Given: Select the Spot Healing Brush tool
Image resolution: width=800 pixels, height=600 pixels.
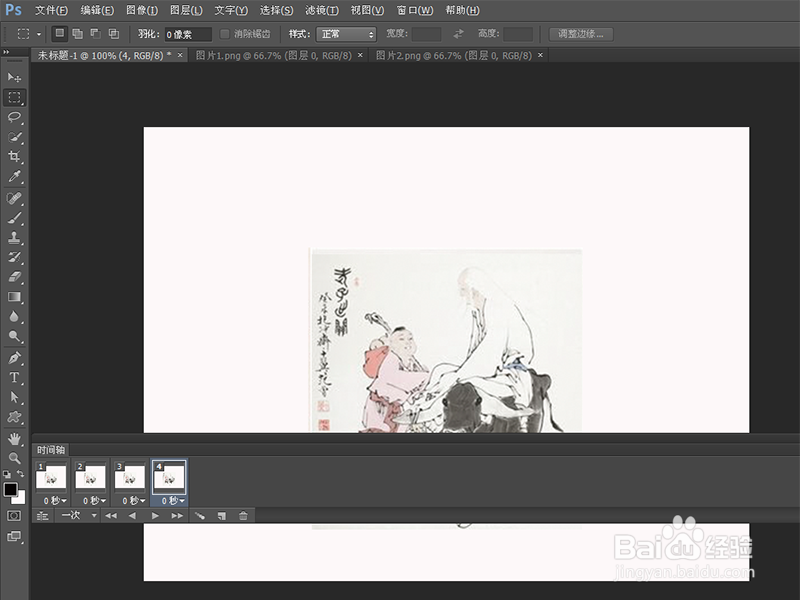Looking at the screenshot, I should click(x=14, y=198).
